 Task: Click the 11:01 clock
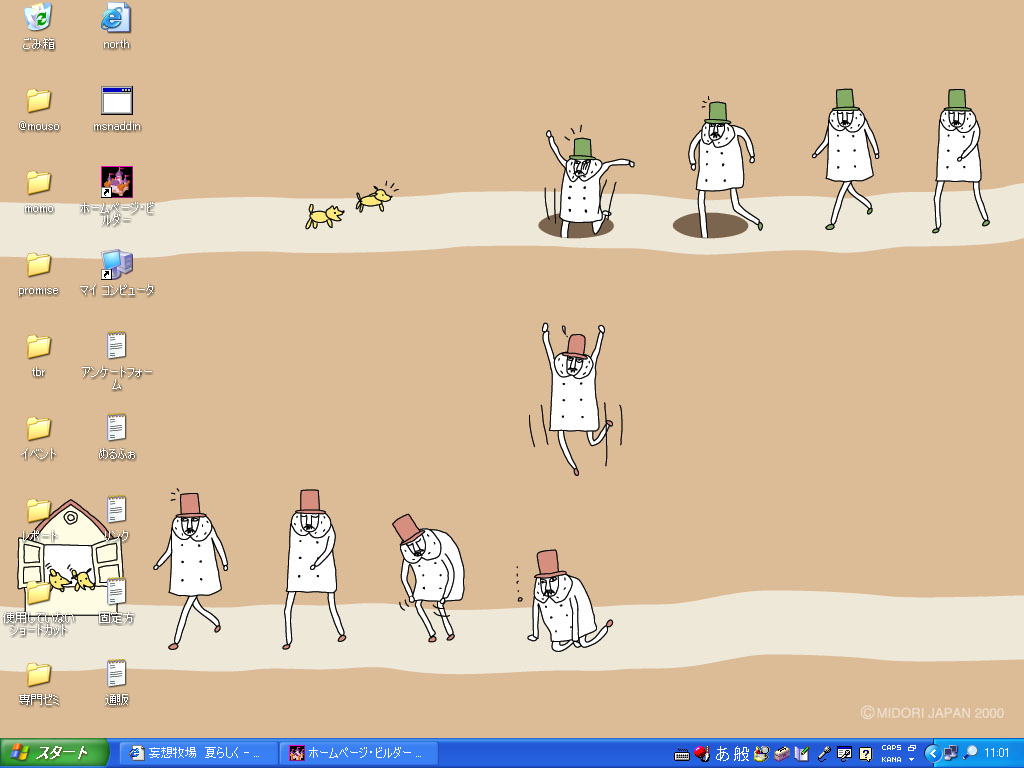pyautogui.click(x=997, y=753)
